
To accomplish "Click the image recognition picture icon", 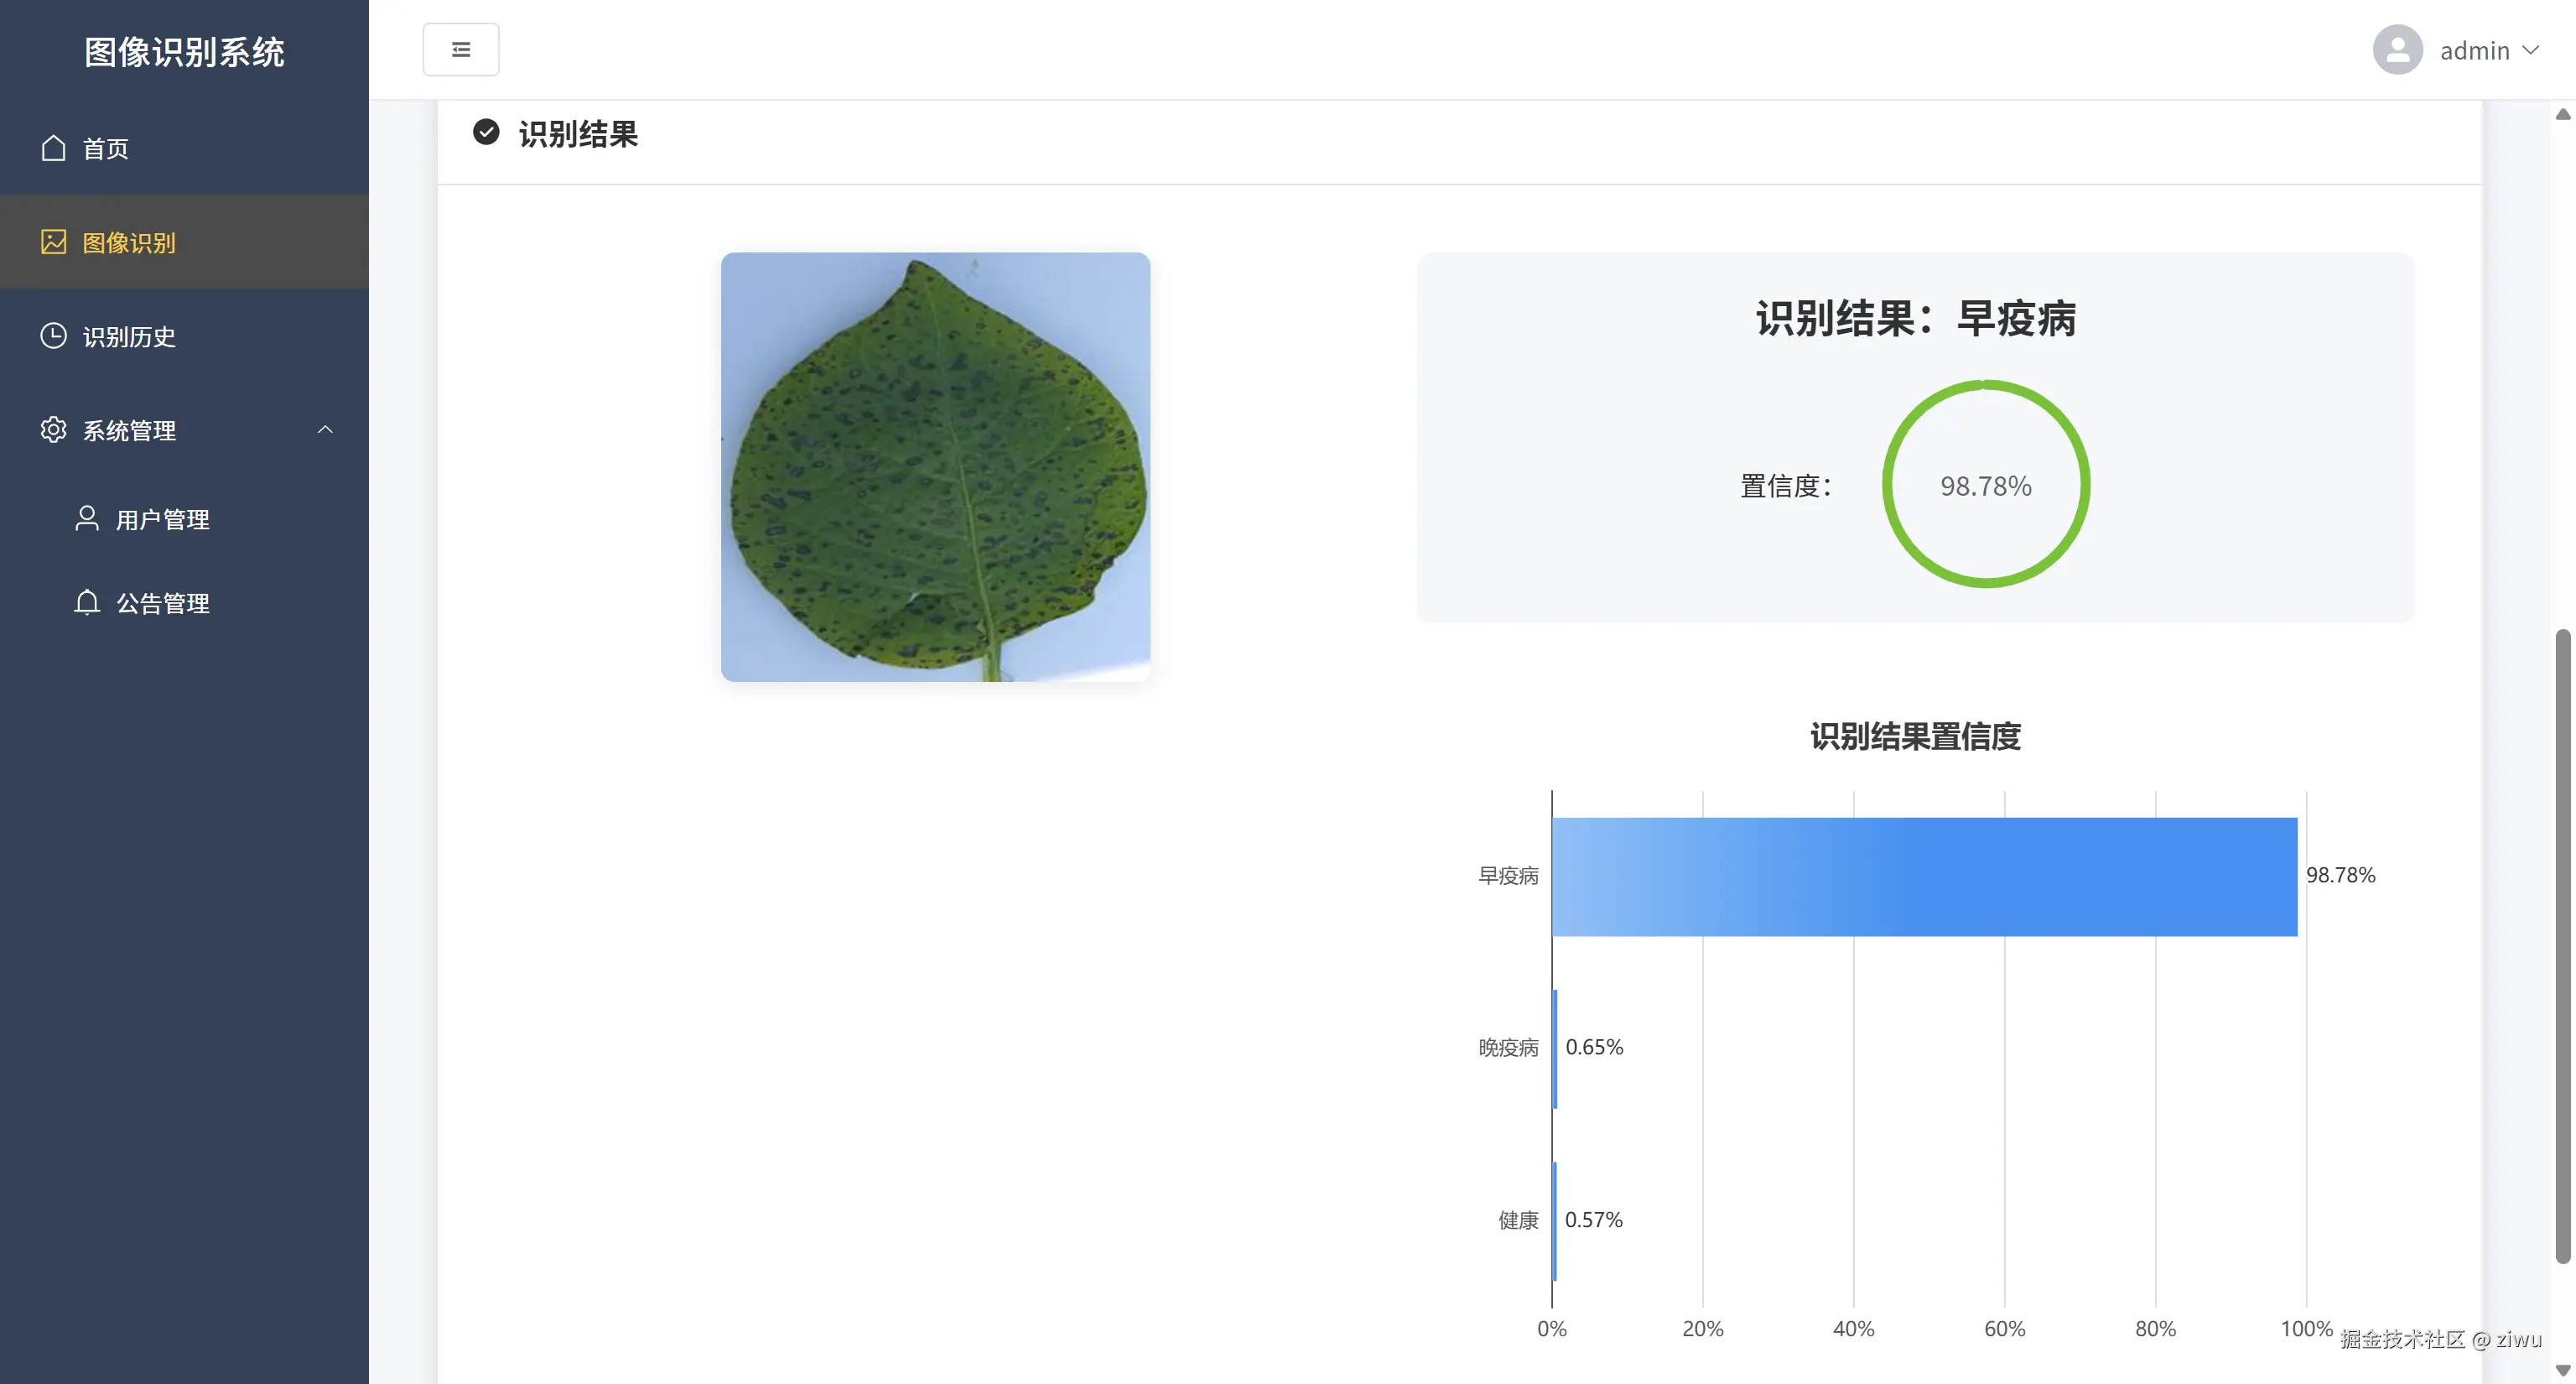I will point(53,242).
